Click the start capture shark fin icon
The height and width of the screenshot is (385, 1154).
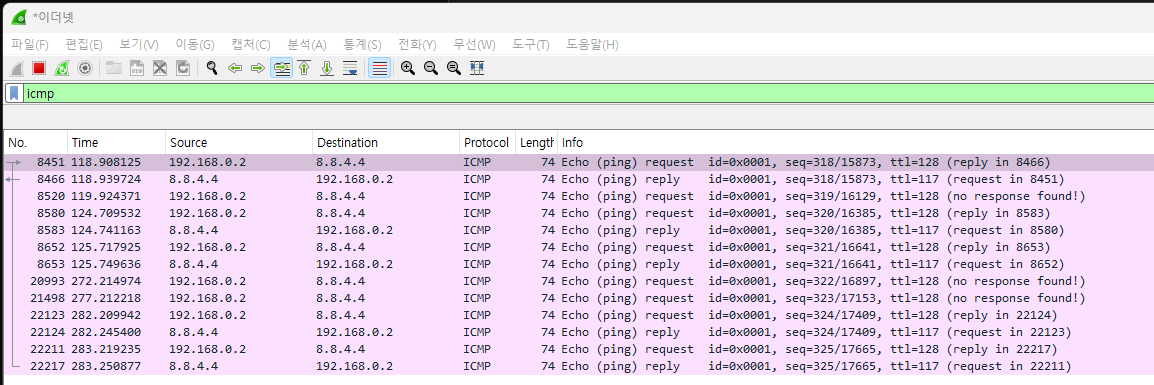pyautogui.click(x=18, y=68)
